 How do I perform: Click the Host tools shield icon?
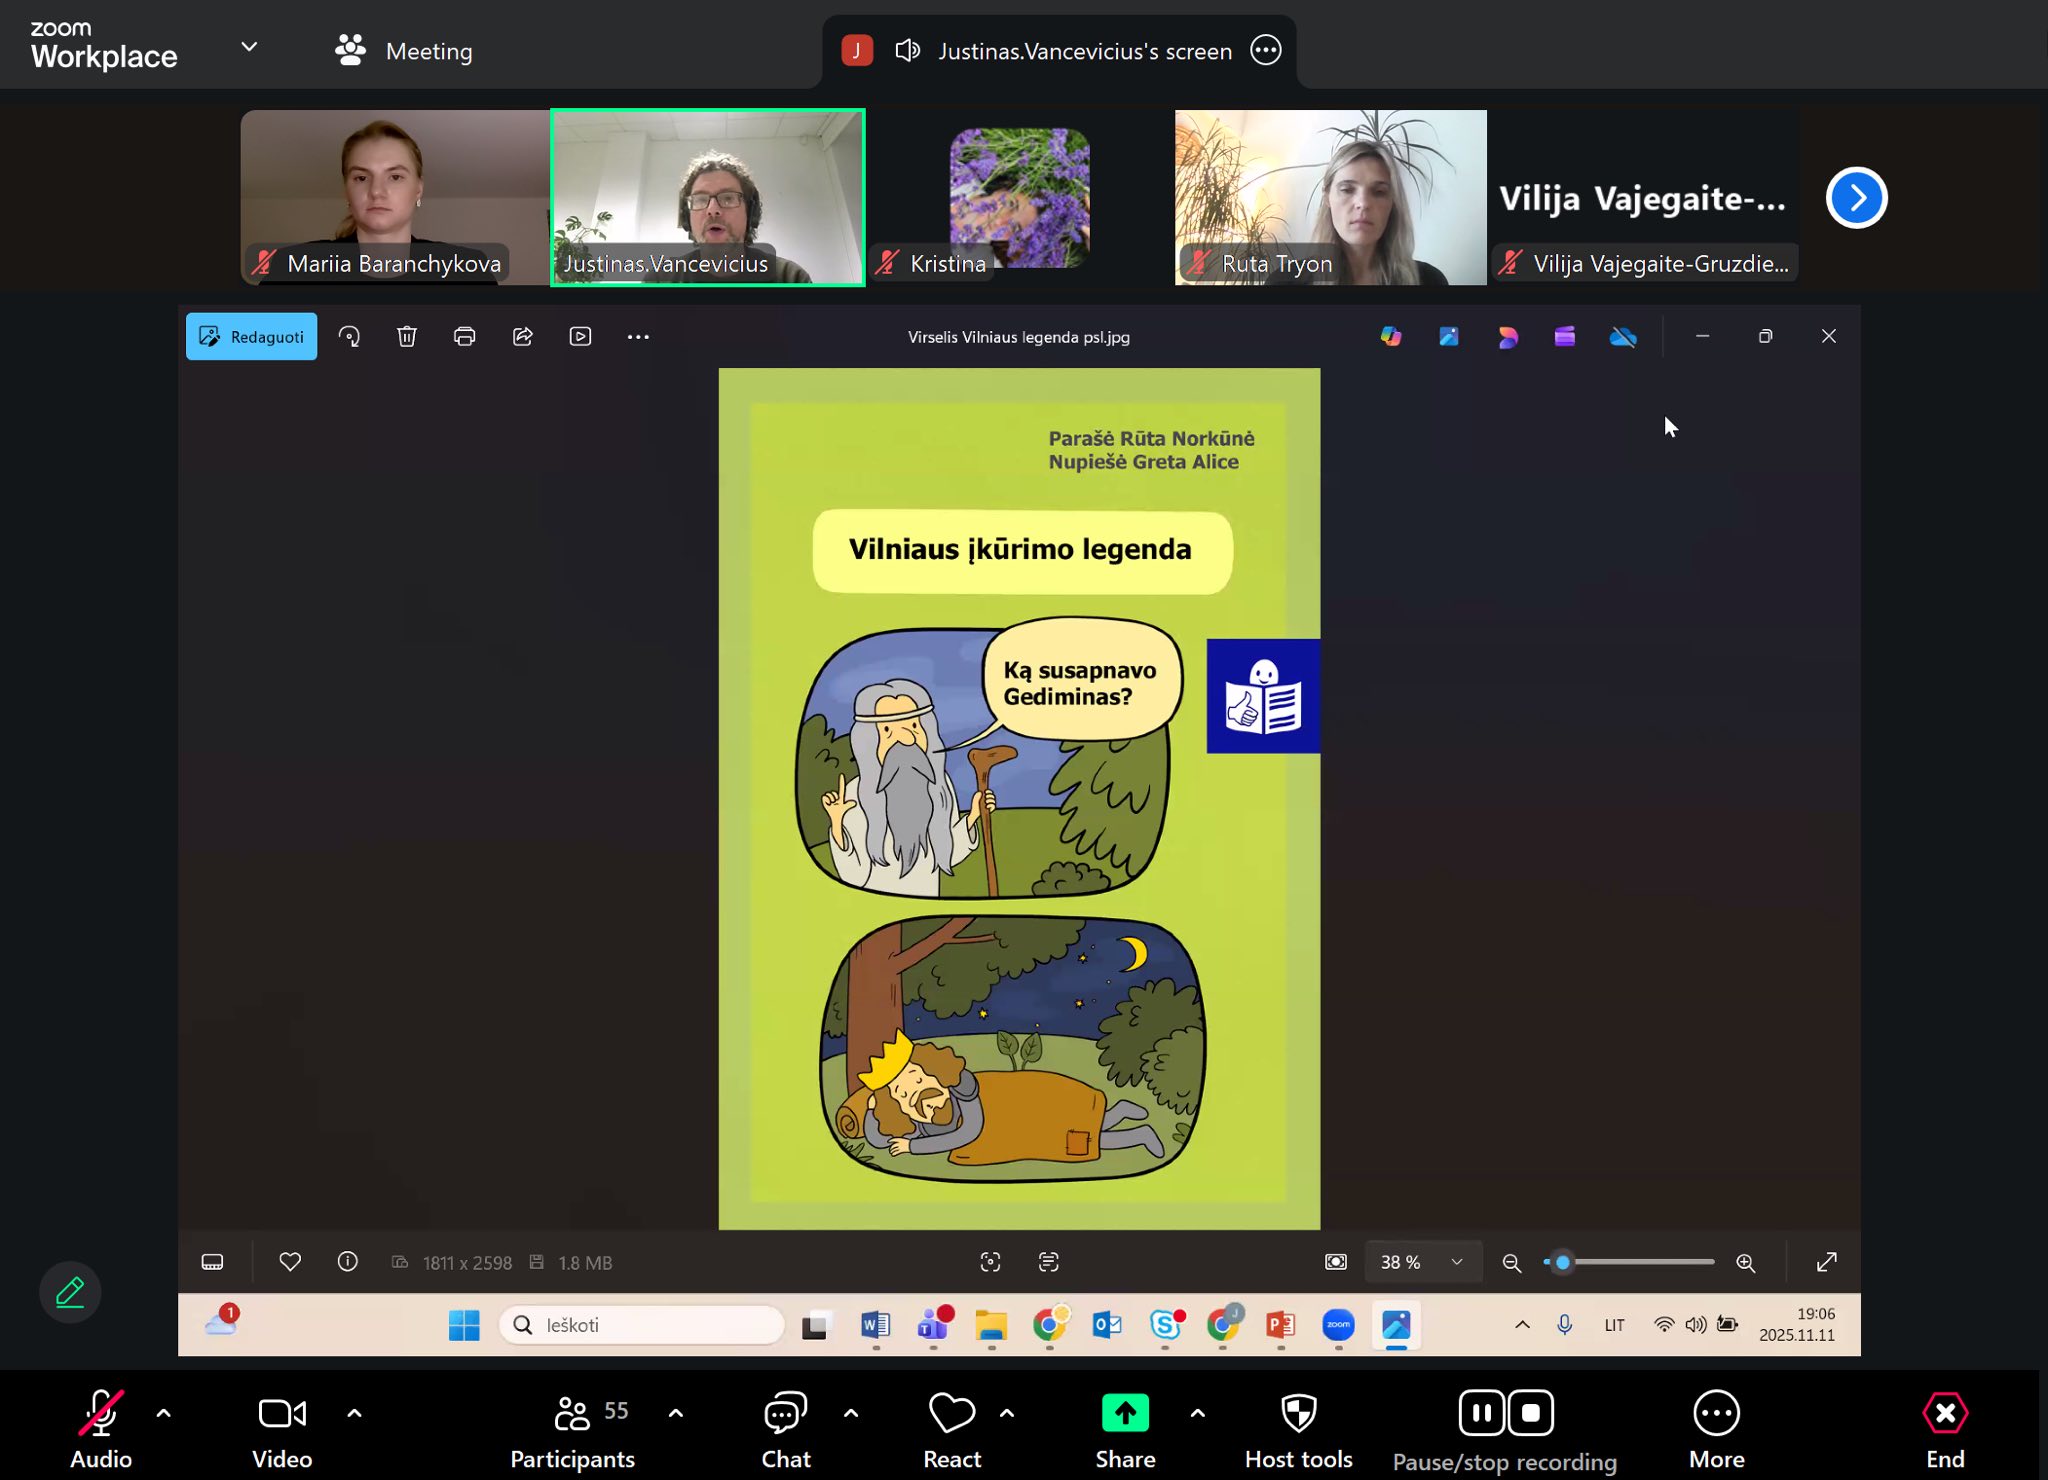click(1298, 1414)
